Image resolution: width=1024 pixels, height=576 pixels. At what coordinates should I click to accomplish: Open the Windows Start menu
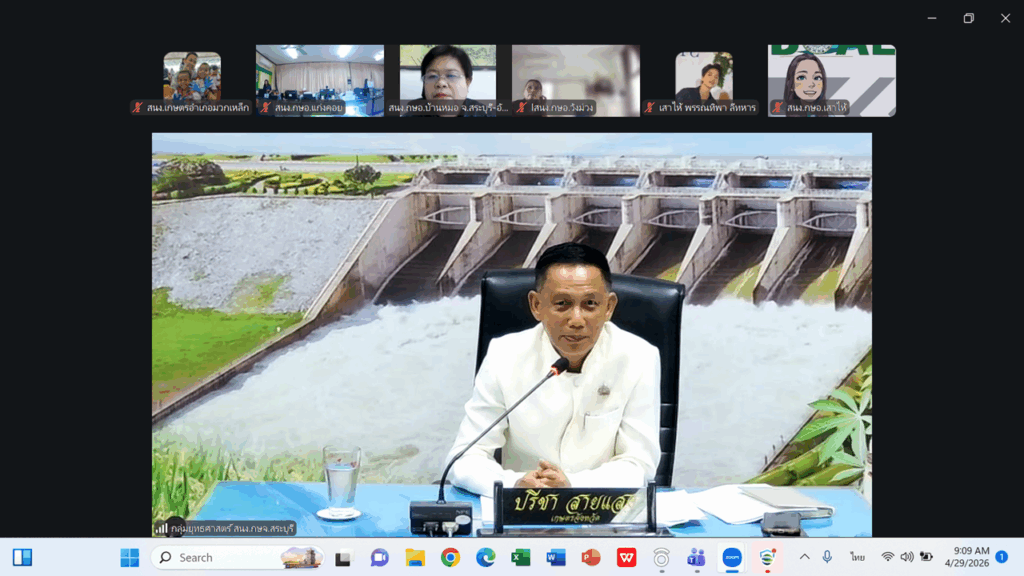click(129, 558)
